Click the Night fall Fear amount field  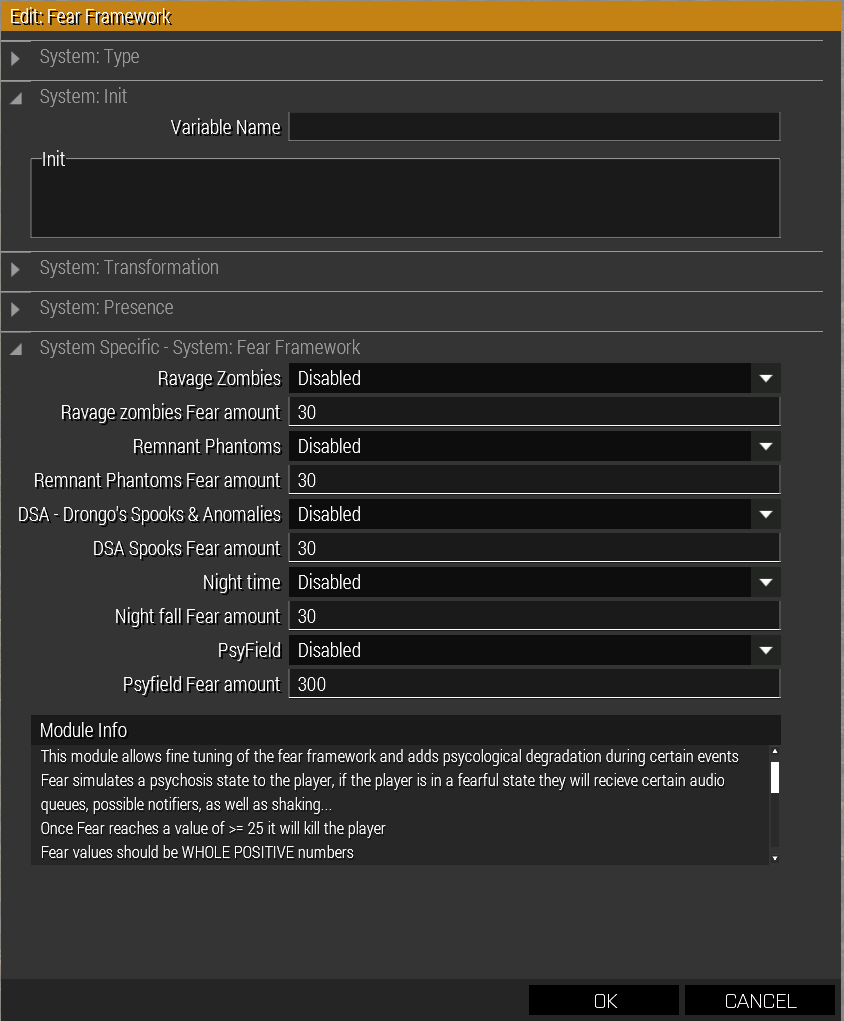click(534, 616)
